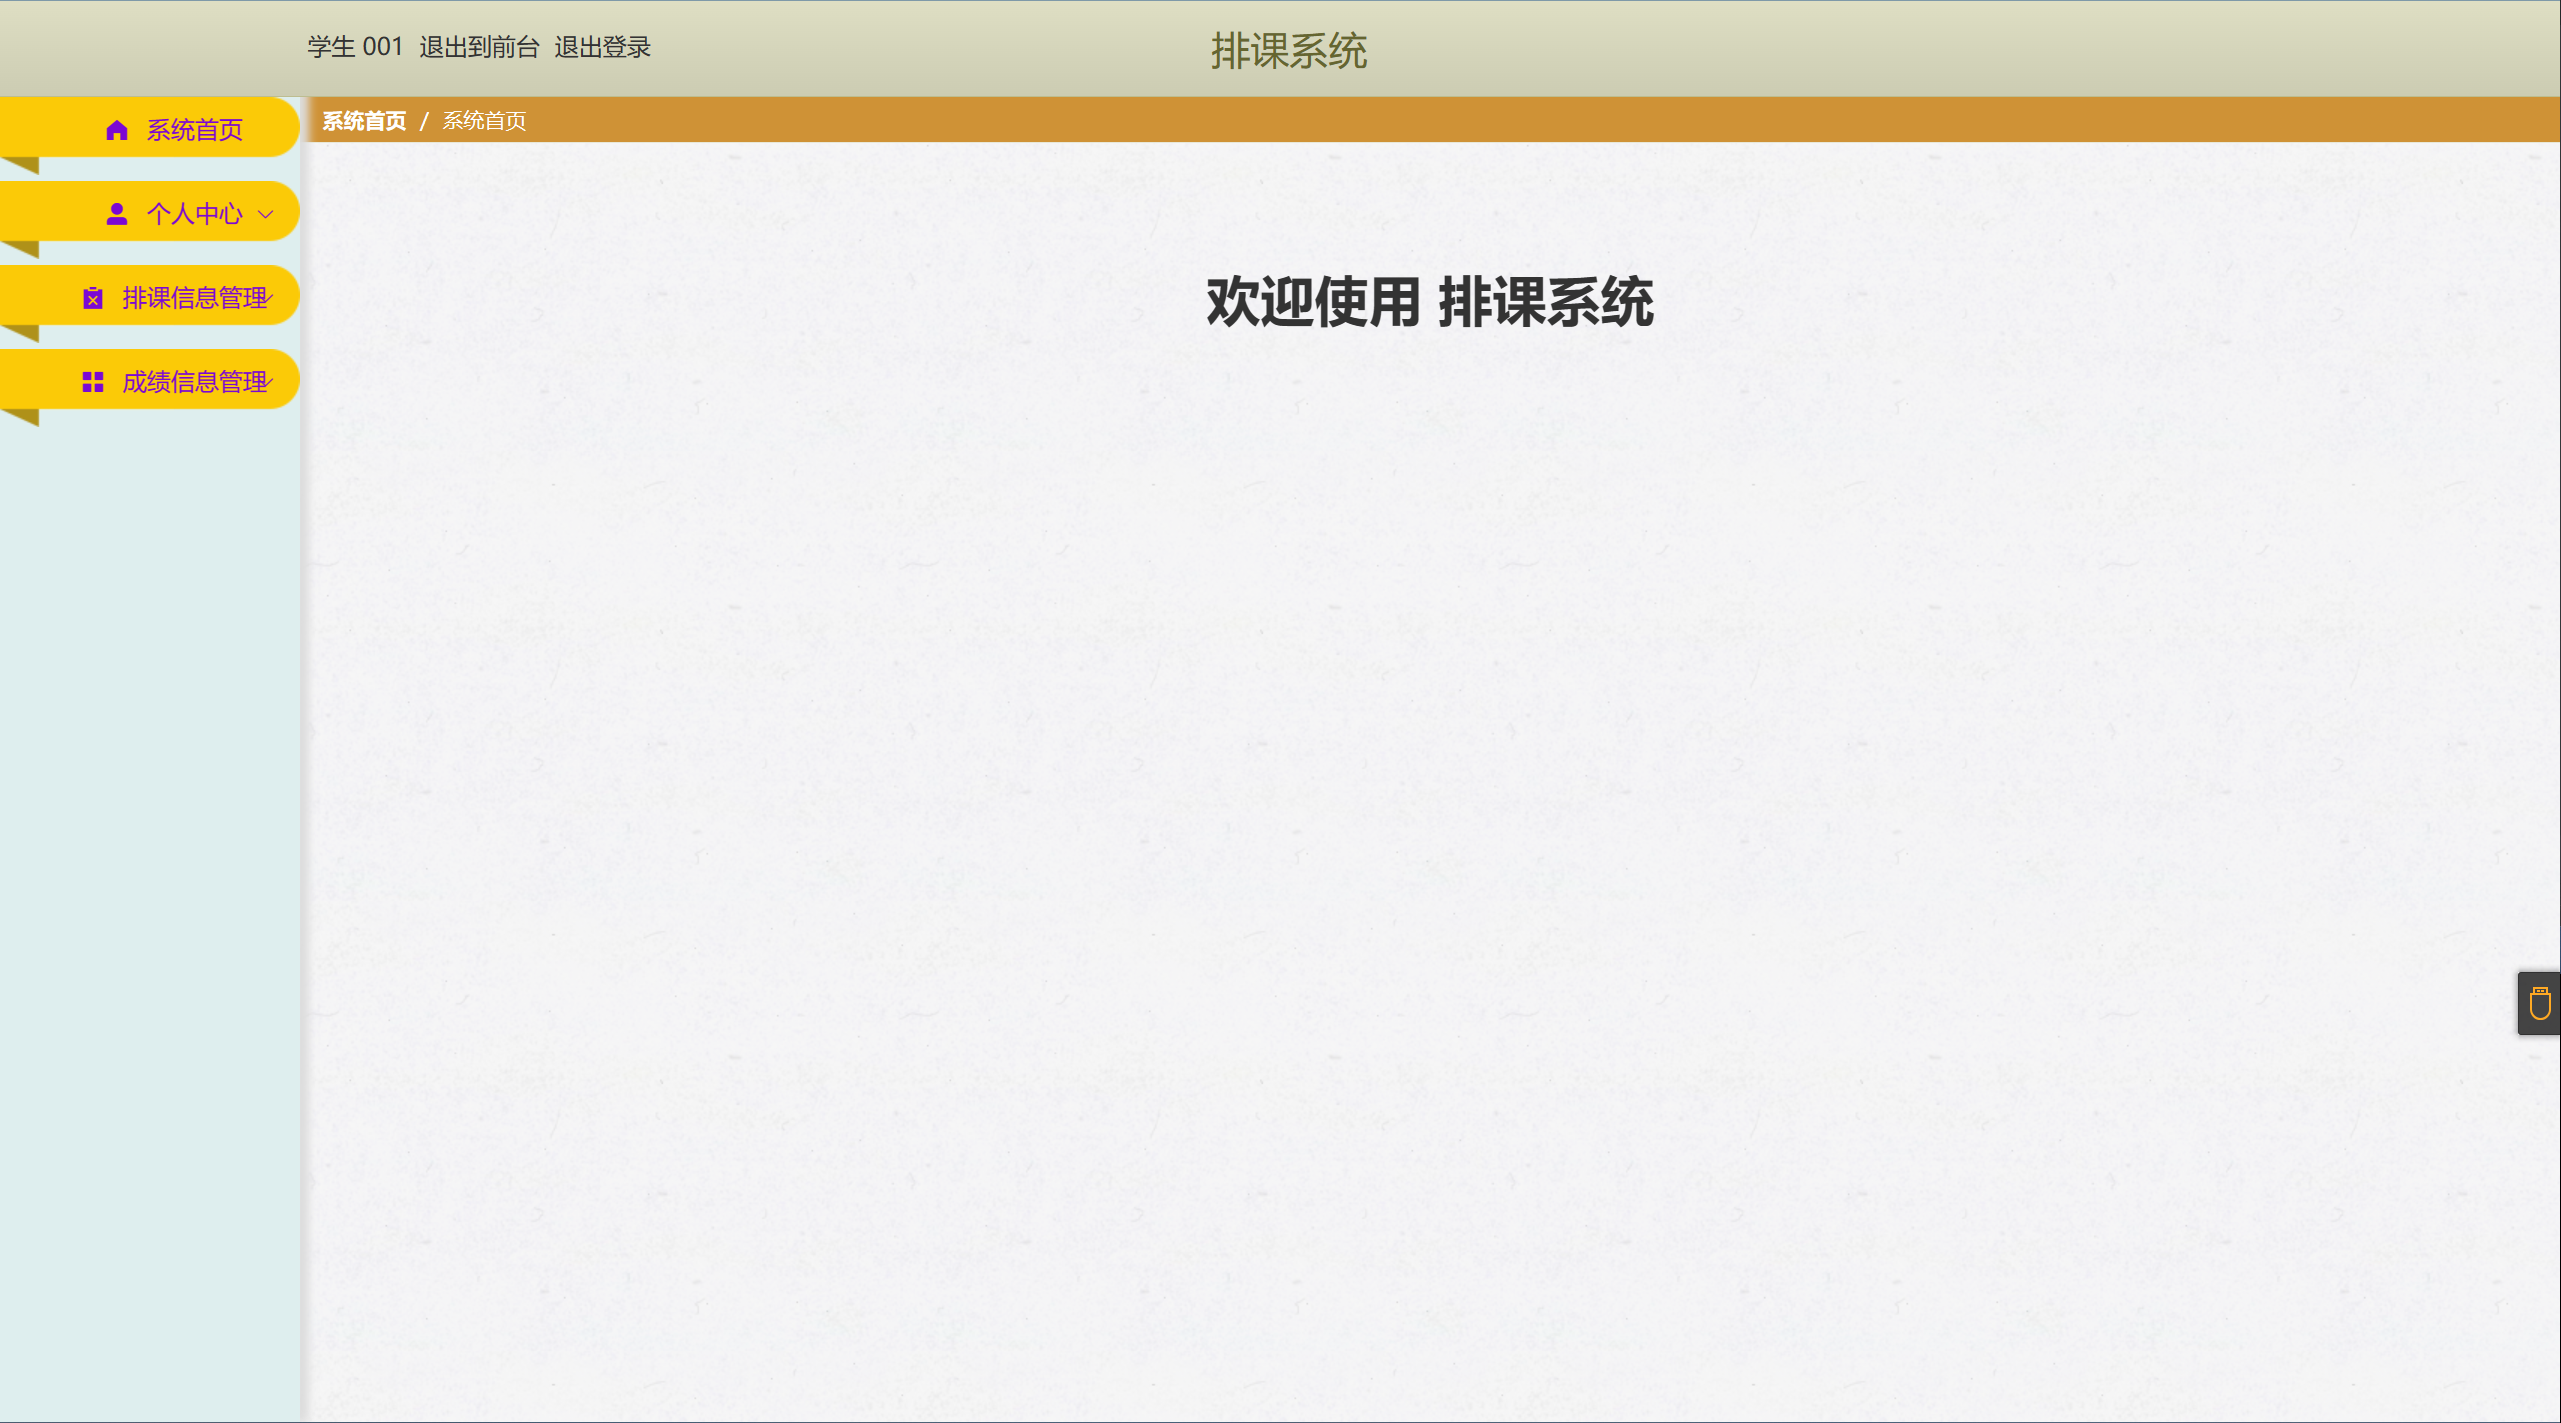Expand the 个人中心 chevron arrow
This screenshot has height=1423, width=2561.
[x=266, y=214]
